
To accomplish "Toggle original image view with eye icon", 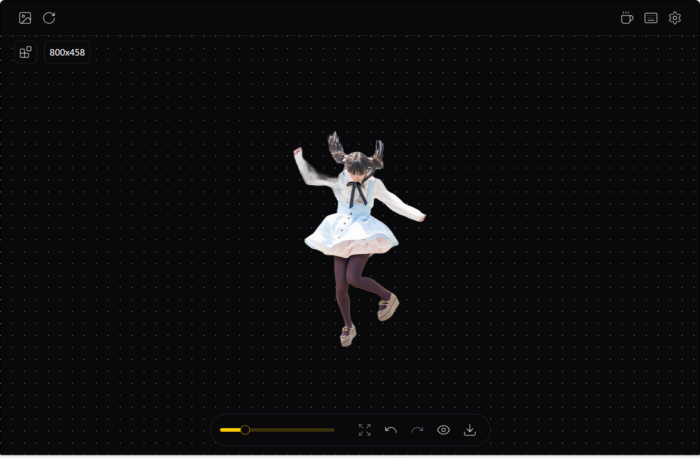I will tap(443, 430).
